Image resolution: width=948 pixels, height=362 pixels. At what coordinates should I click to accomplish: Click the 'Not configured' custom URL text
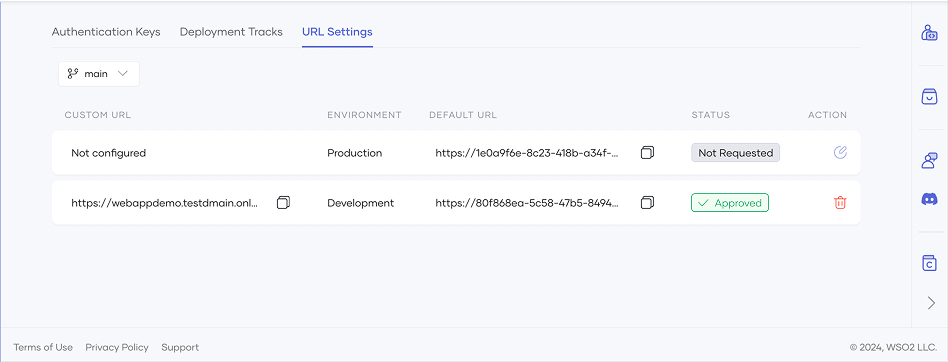(x=109, y=153)
